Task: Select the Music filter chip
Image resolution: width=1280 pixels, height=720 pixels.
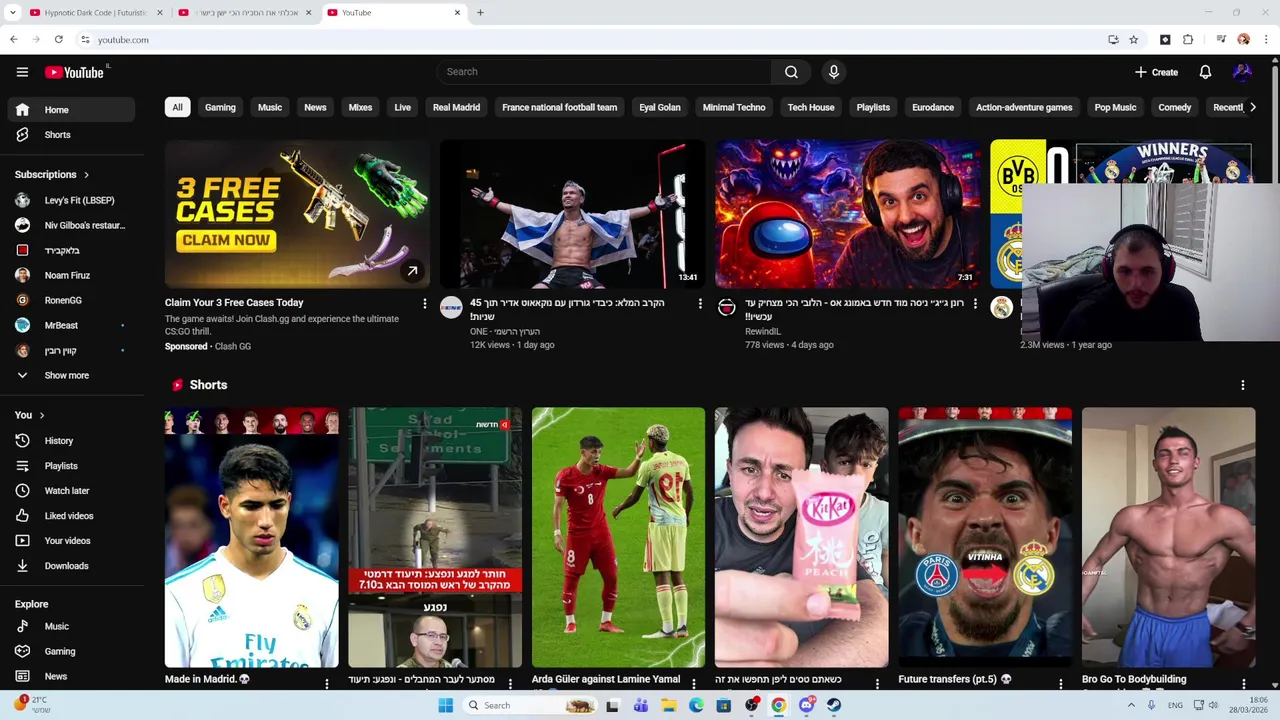Action: click(x=270, y=107)
